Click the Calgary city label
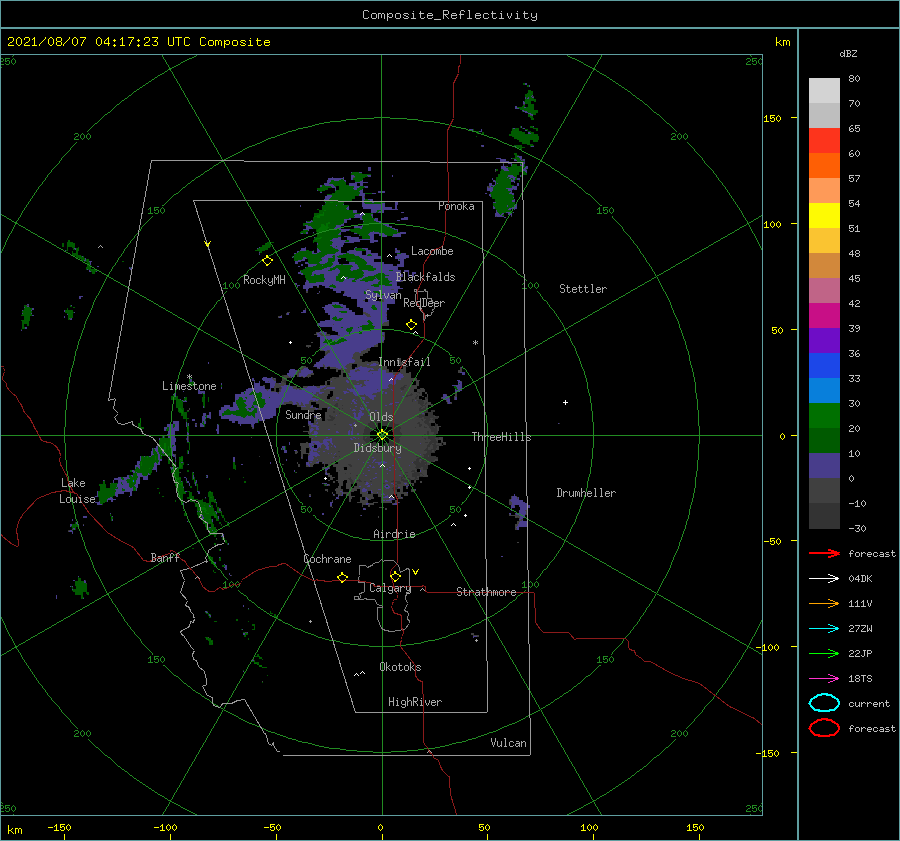The height and width of the screenshot is (841, 900). [390, 588]
